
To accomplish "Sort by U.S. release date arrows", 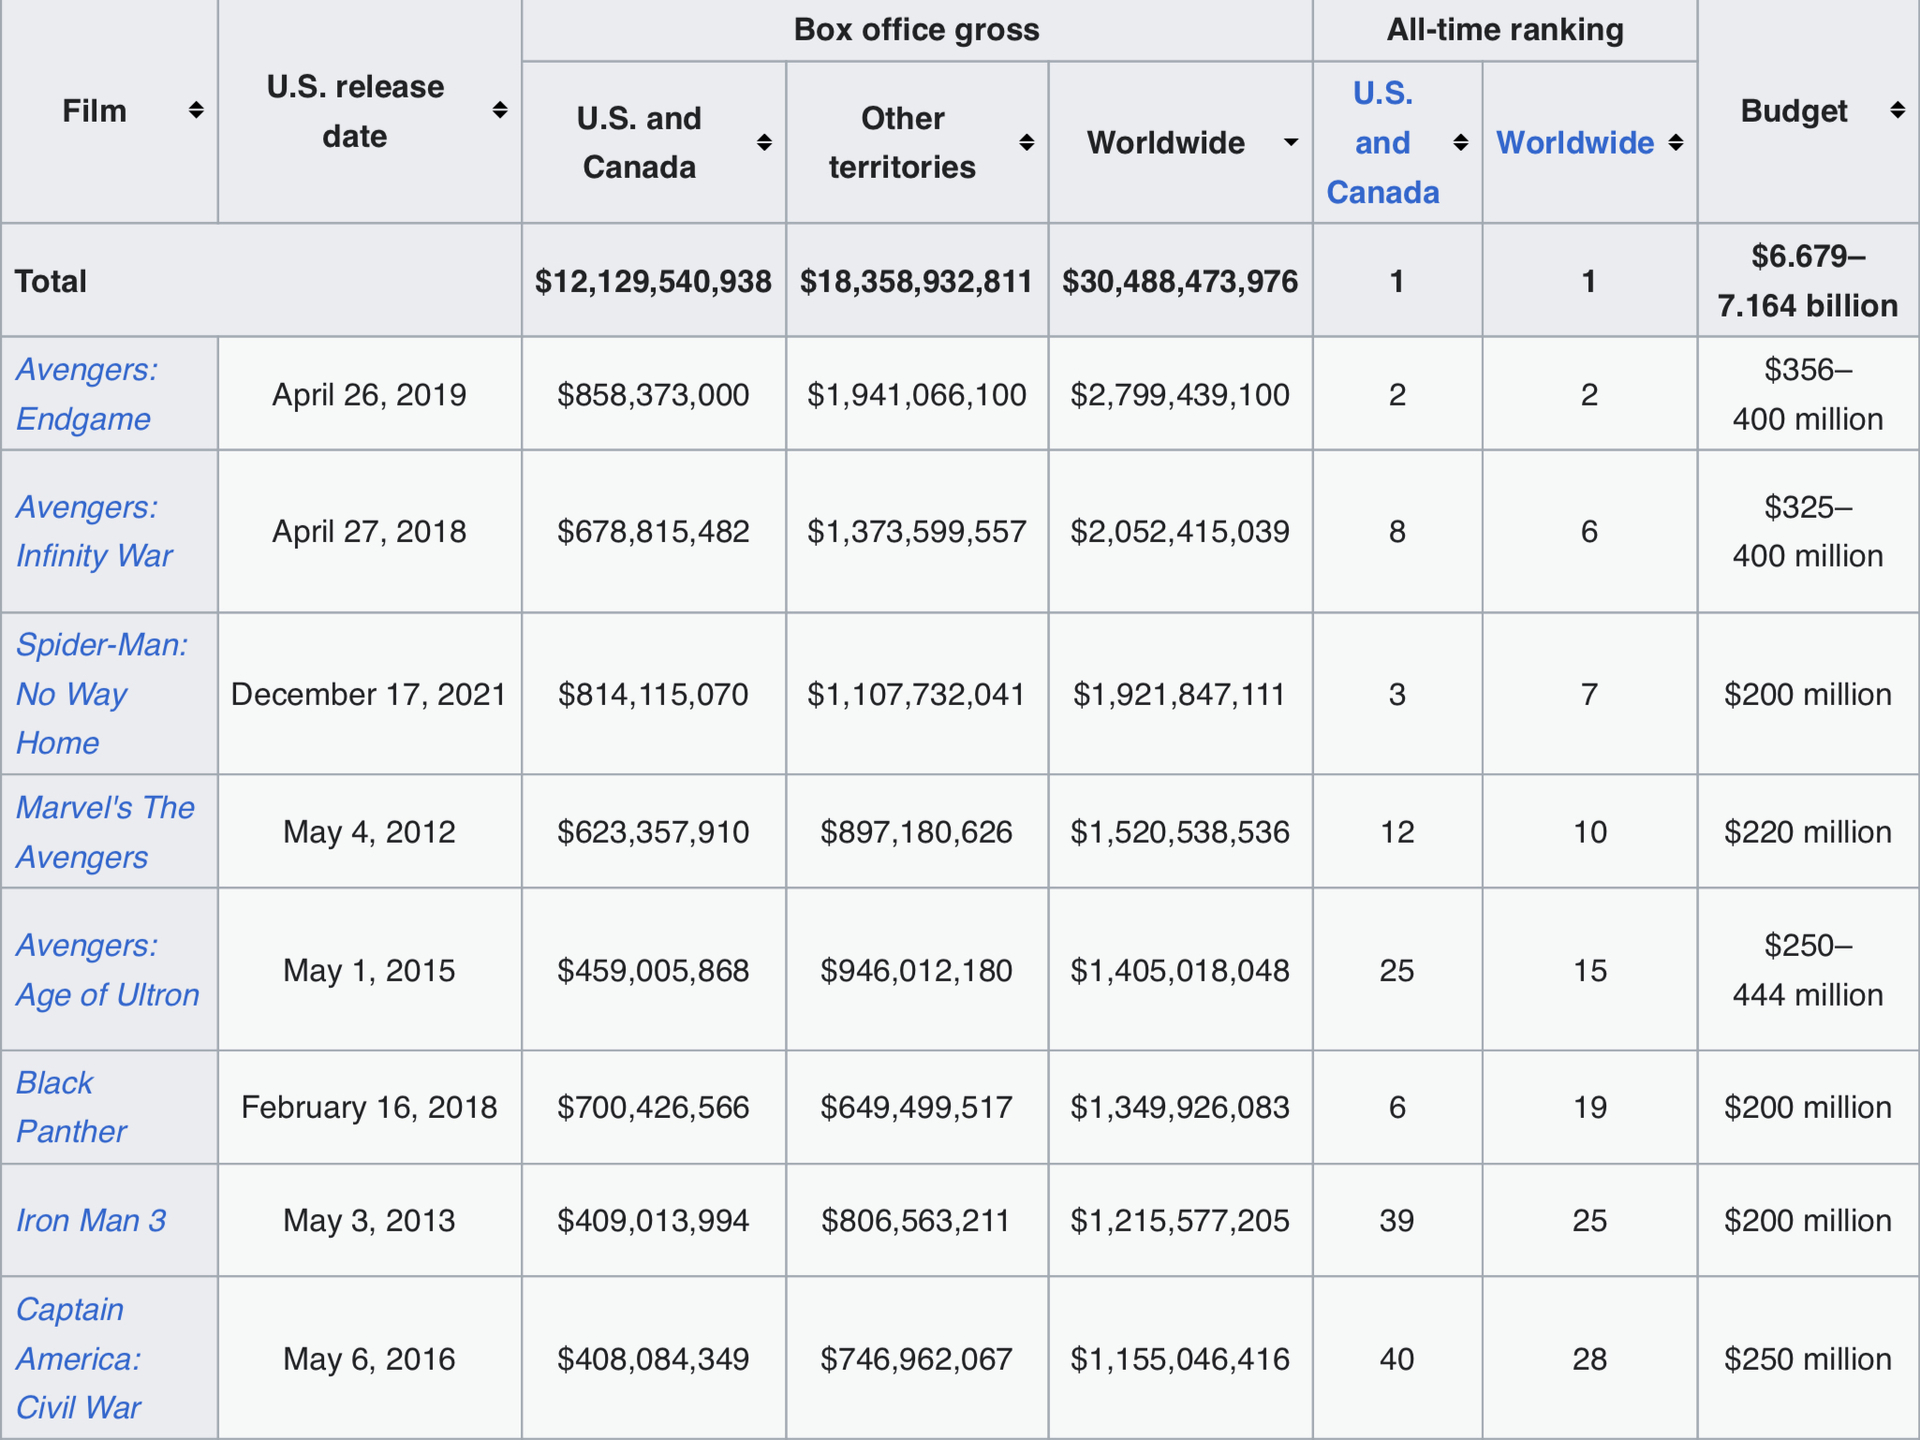I will [500, 110].
